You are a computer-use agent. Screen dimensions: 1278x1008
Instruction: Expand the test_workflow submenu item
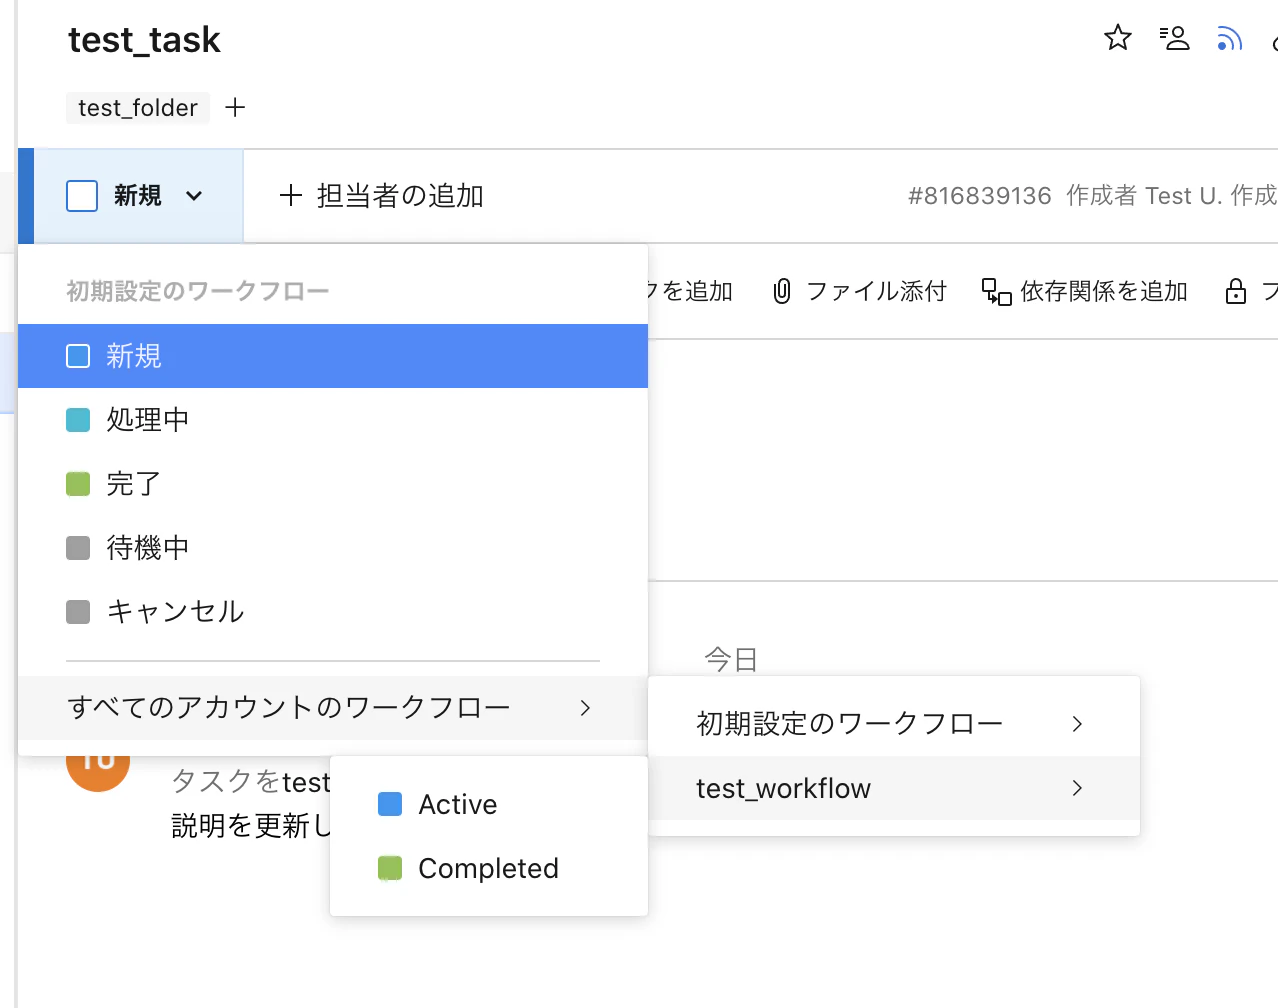[894, 788]
